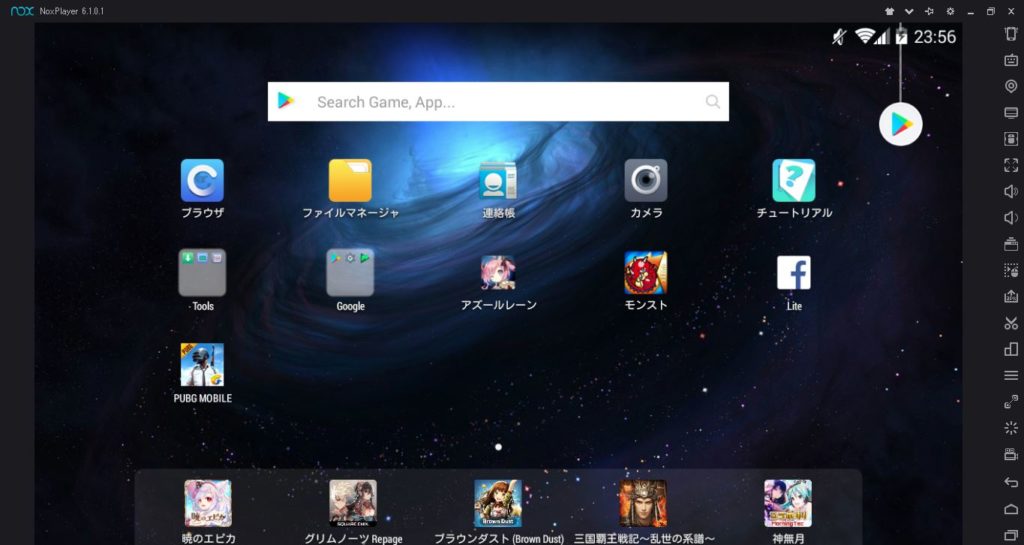Launch the カメラ camera app
Screen dimensions: 1024x545
[646, 181]
